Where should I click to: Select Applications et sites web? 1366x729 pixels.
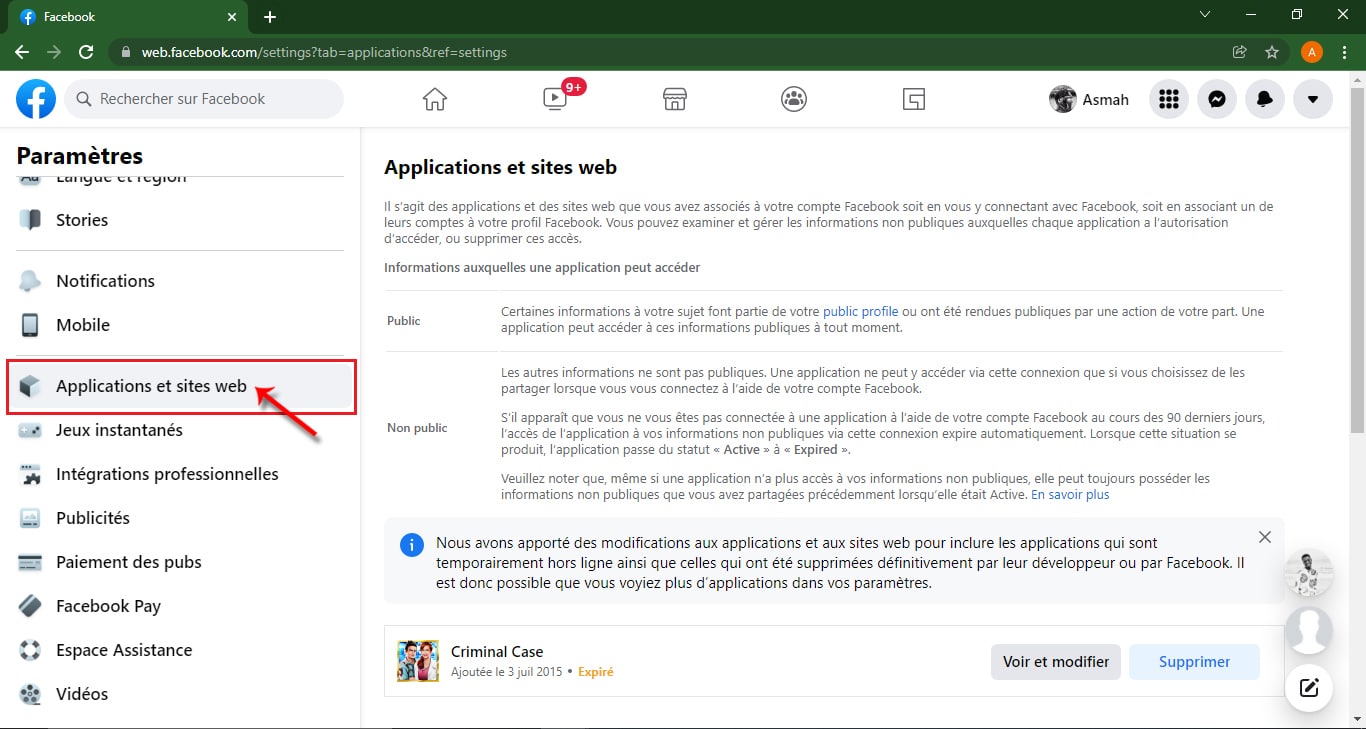tap(180, 386)
